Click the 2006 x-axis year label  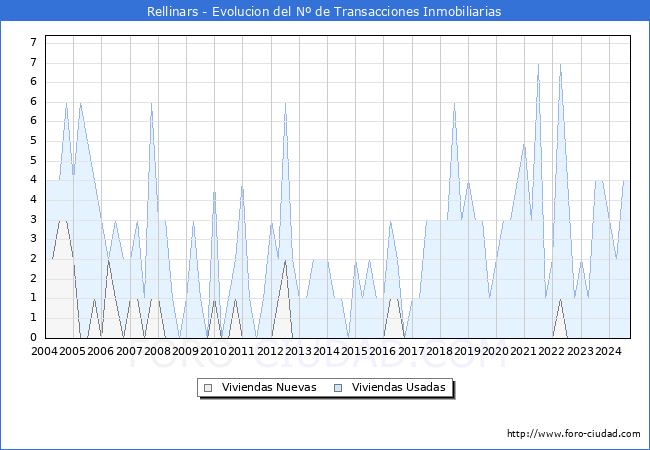[101, 351]
